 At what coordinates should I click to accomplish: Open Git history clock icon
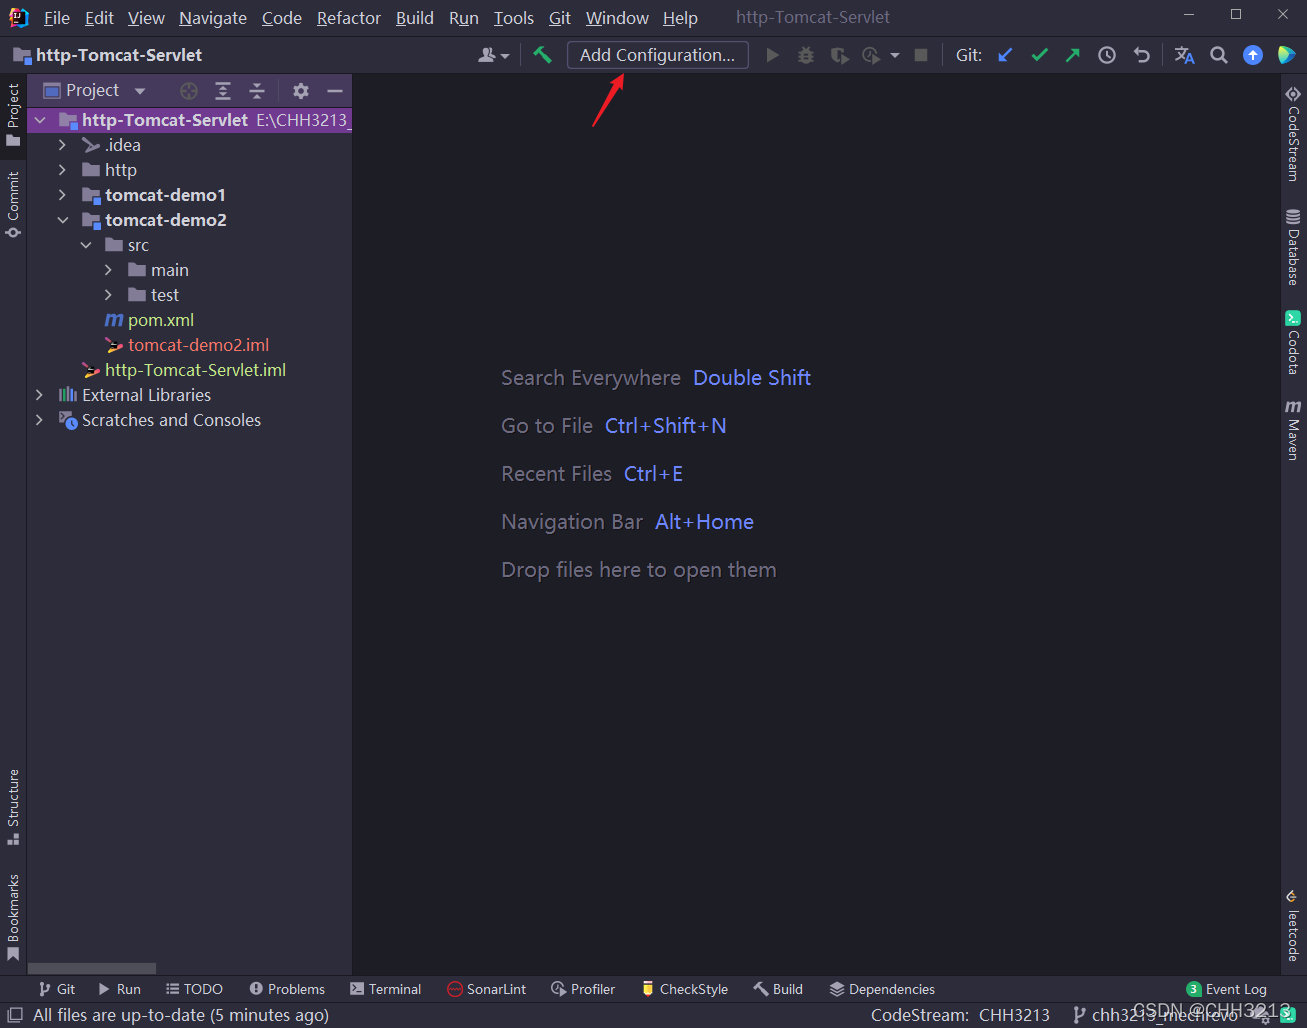pyautogui.click(x=1107, y=55)
